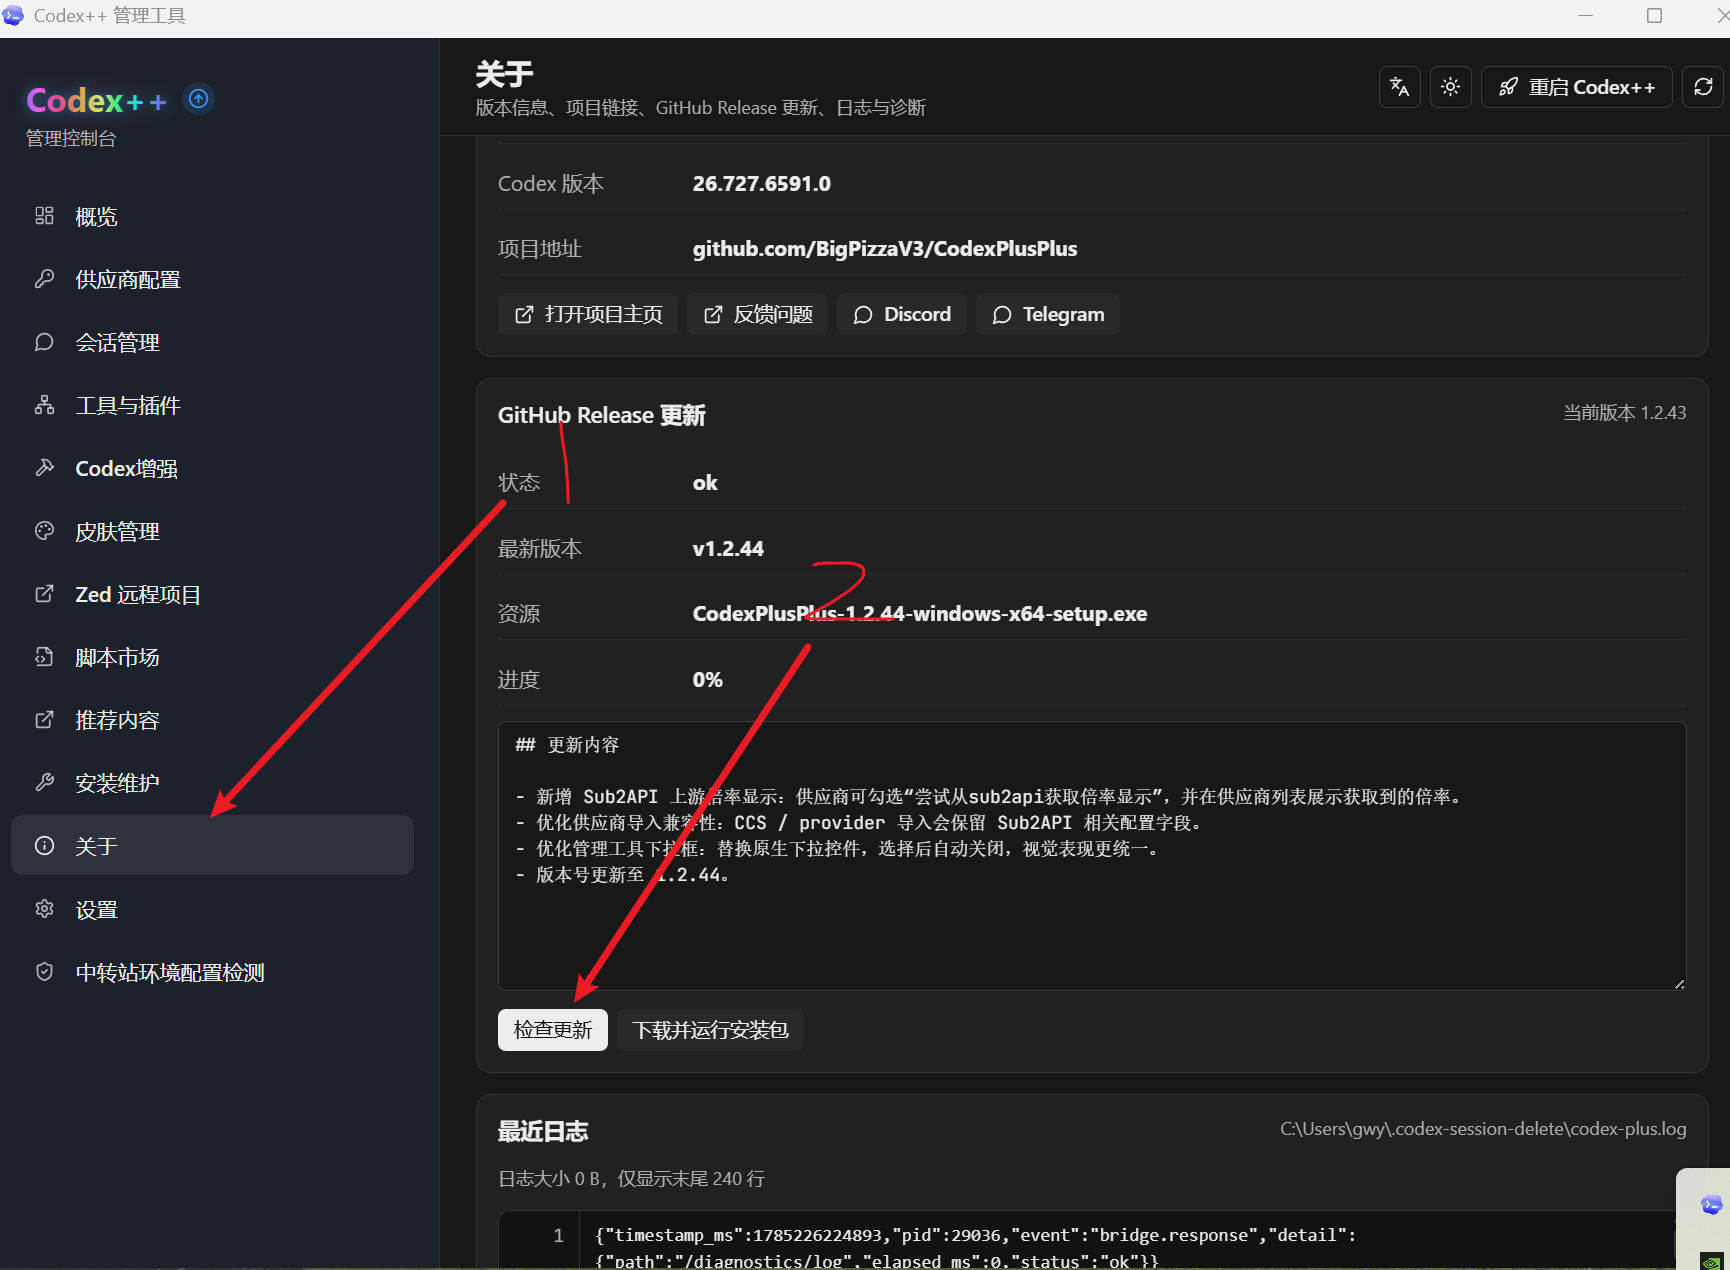Click the update-available arrow icon beside Codex++ logo

tap(199, 98)
